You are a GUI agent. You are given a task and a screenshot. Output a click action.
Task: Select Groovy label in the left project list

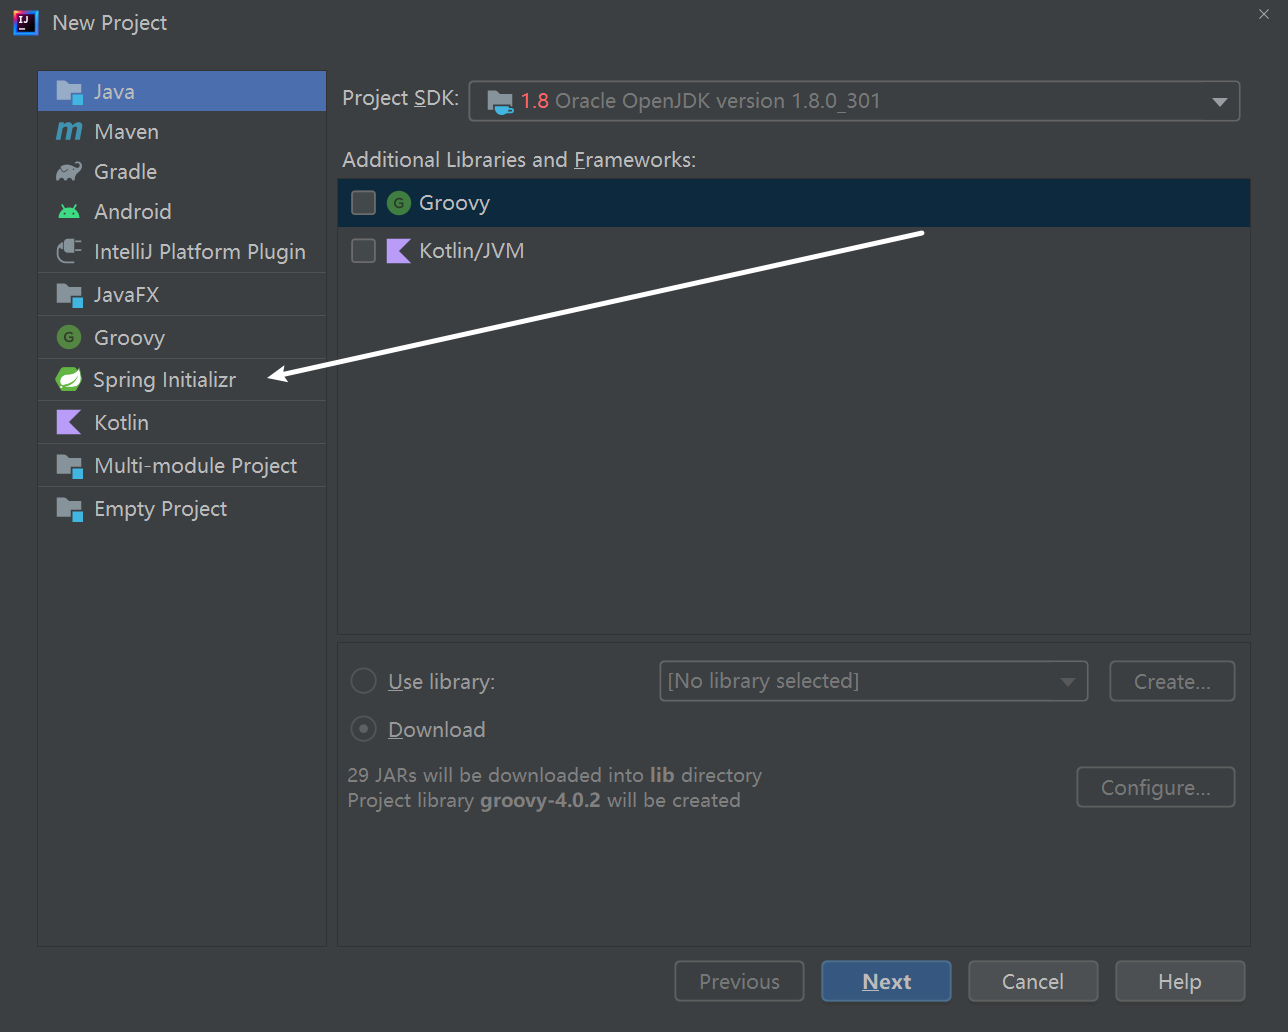pos(129,338)
